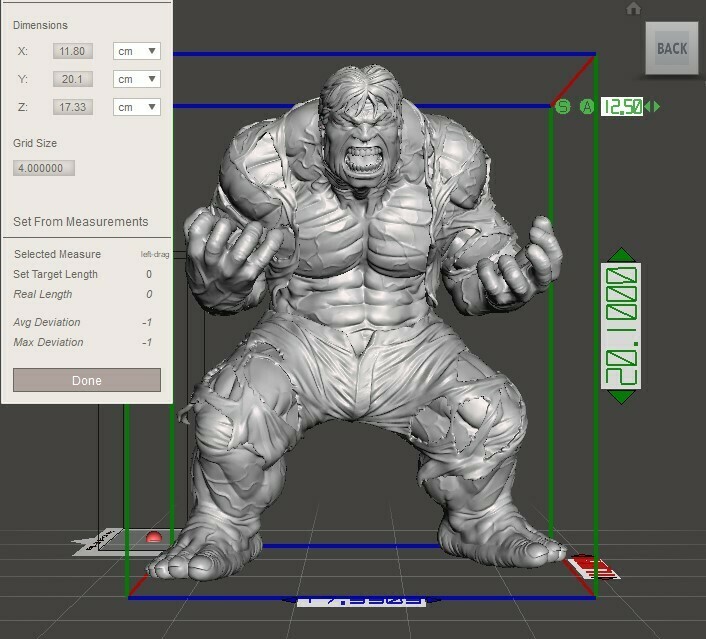Click the green up arrow above 20.1000

(621, 255)
